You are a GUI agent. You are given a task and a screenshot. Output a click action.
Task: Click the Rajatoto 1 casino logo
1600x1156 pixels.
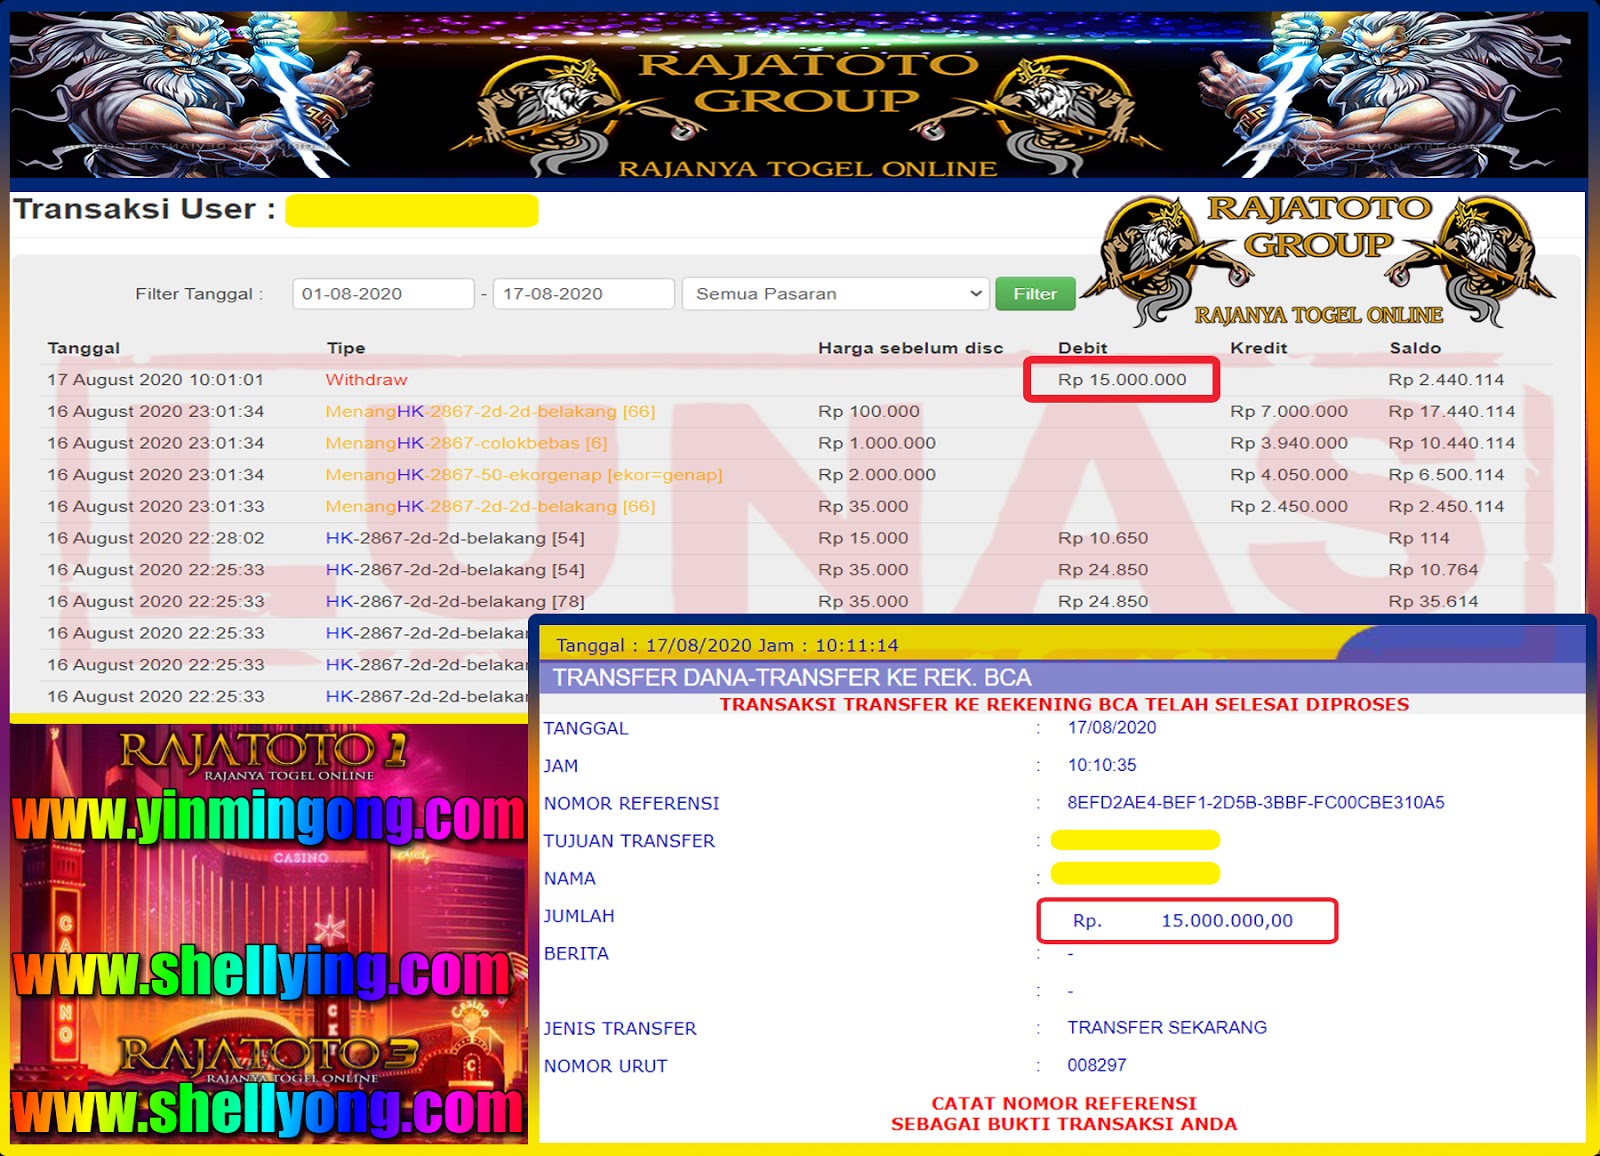click(262, 754)
